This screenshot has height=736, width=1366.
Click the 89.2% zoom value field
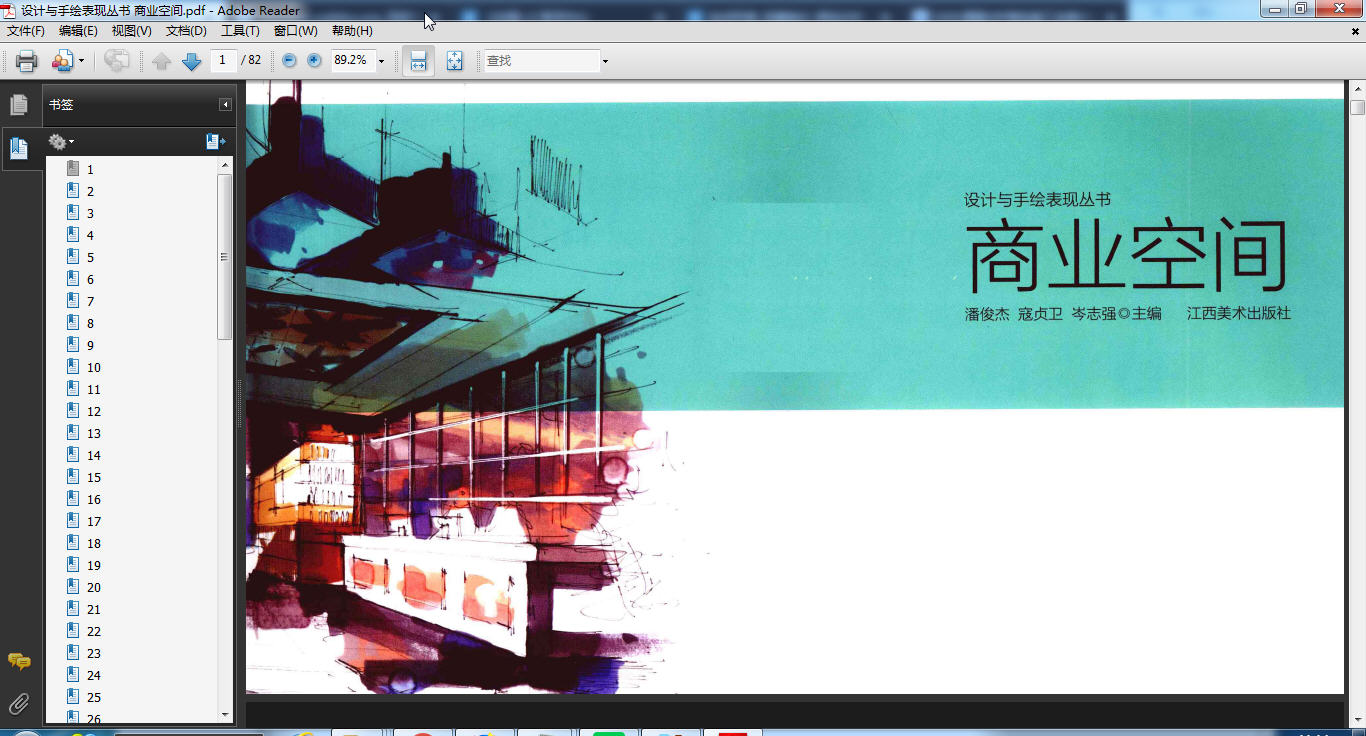352,60
